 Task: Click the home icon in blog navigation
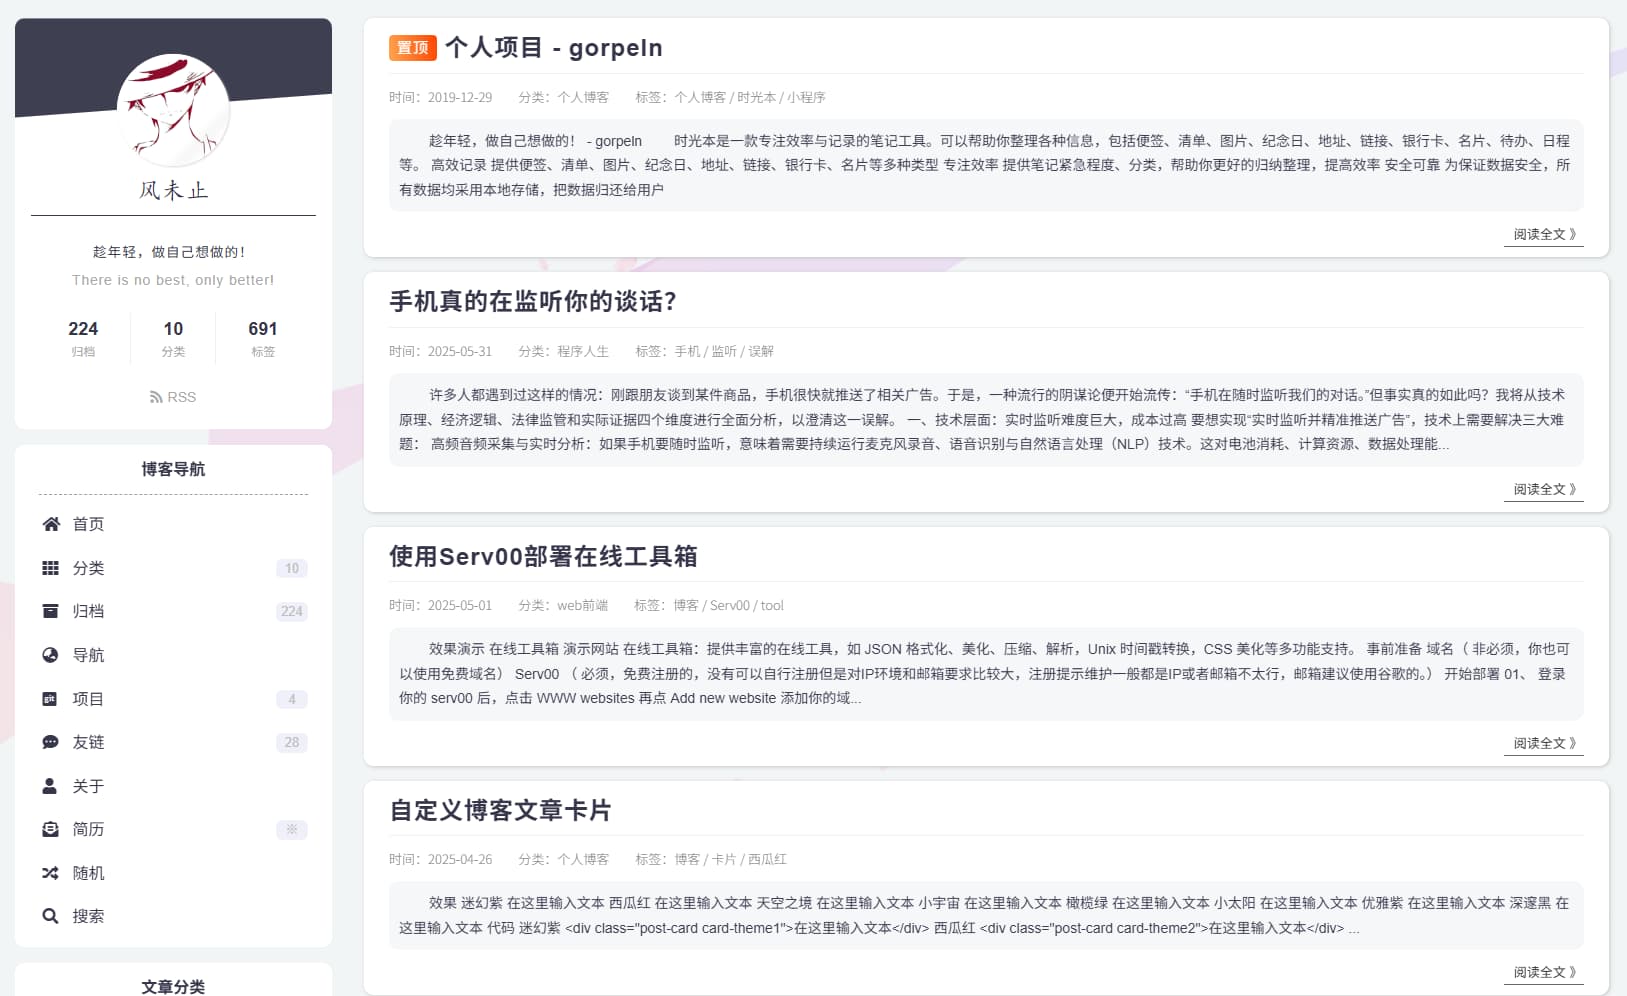pyautogui.click(x=51, y=524)
